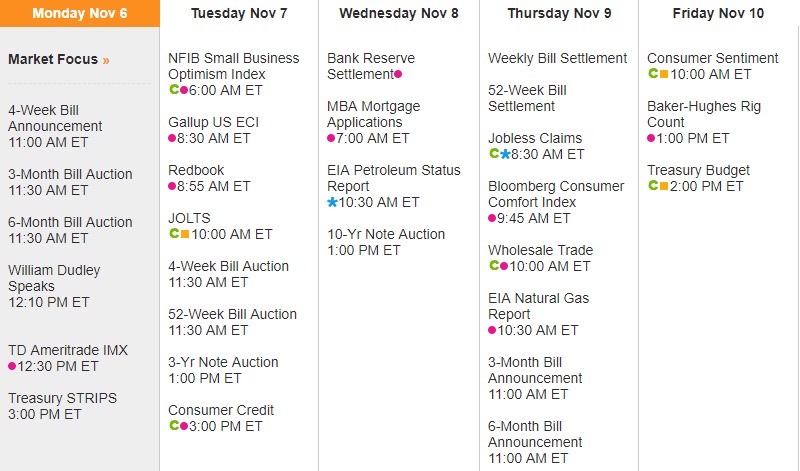800x471 pixels.
Task: Click green C icon beside Wholesale Trade
Action: [493, 266]
